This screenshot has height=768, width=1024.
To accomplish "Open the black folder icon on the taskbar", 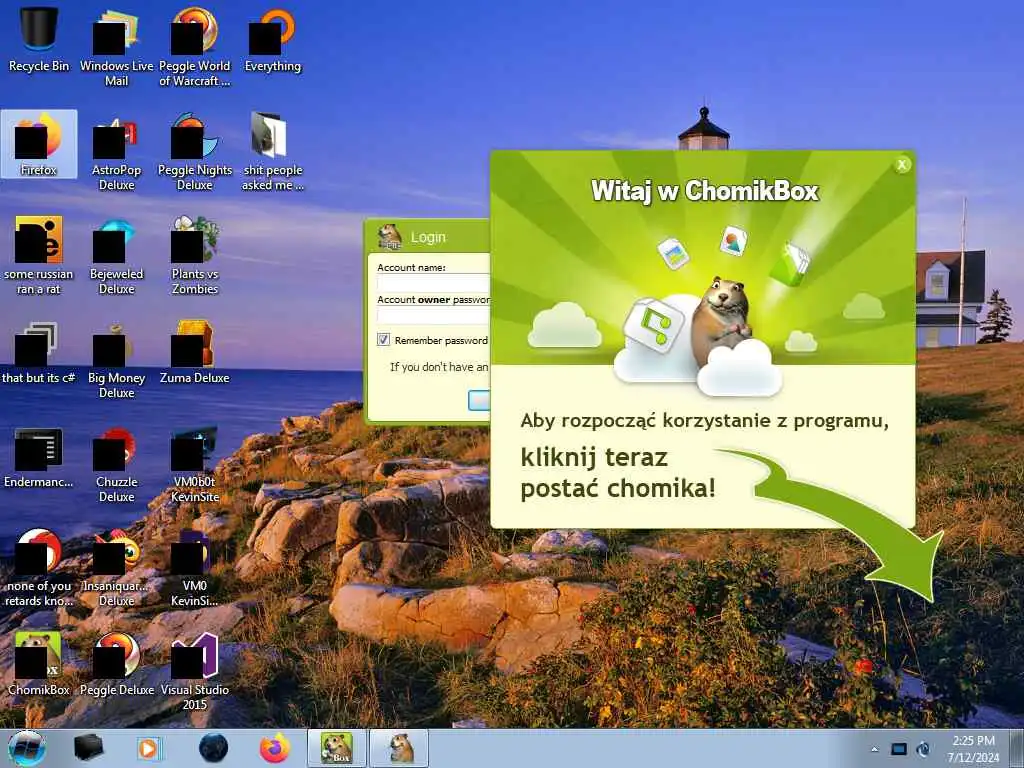I will pyautogui.click(x=89, y=748).
